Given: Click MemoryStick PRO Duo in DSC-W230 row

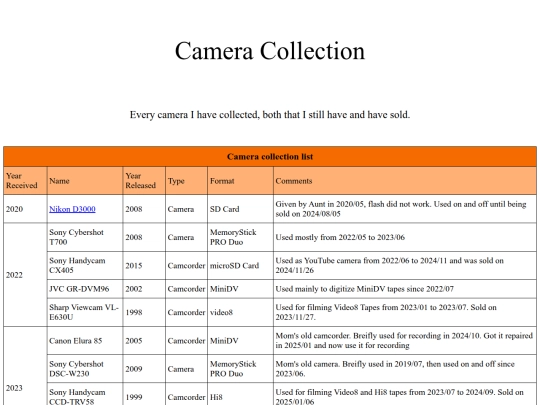Looking at the screenshot, I should click(x=240, y=369).
